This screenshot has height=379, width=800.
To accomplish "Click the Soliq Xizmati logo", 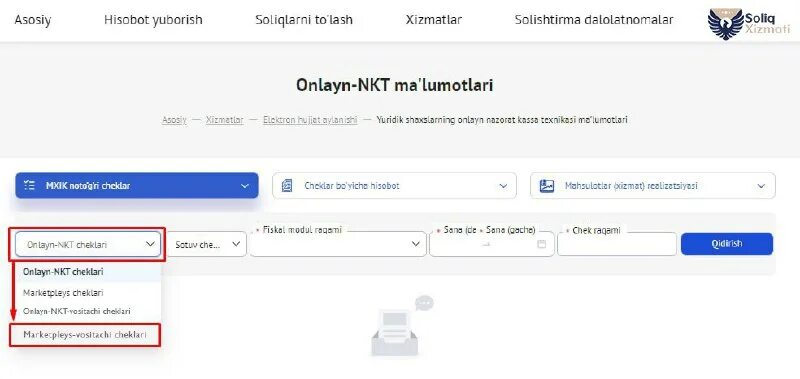I will (x=748, y=23).
